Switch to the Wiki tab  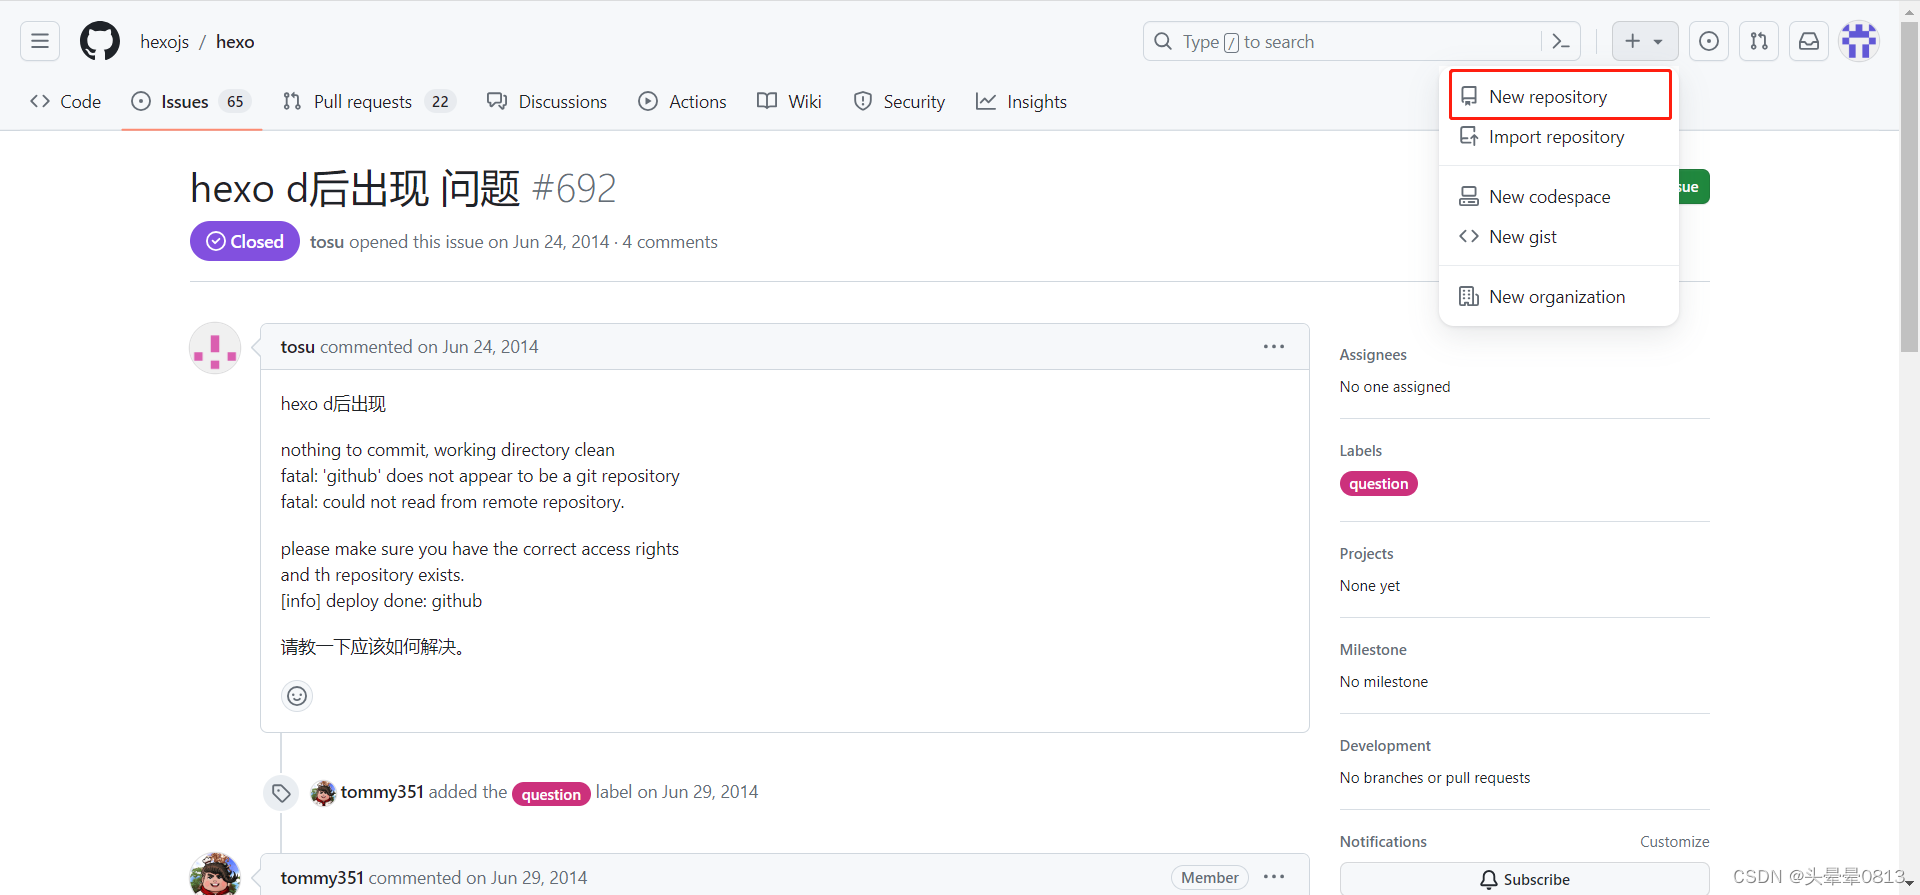pos(789,101)
